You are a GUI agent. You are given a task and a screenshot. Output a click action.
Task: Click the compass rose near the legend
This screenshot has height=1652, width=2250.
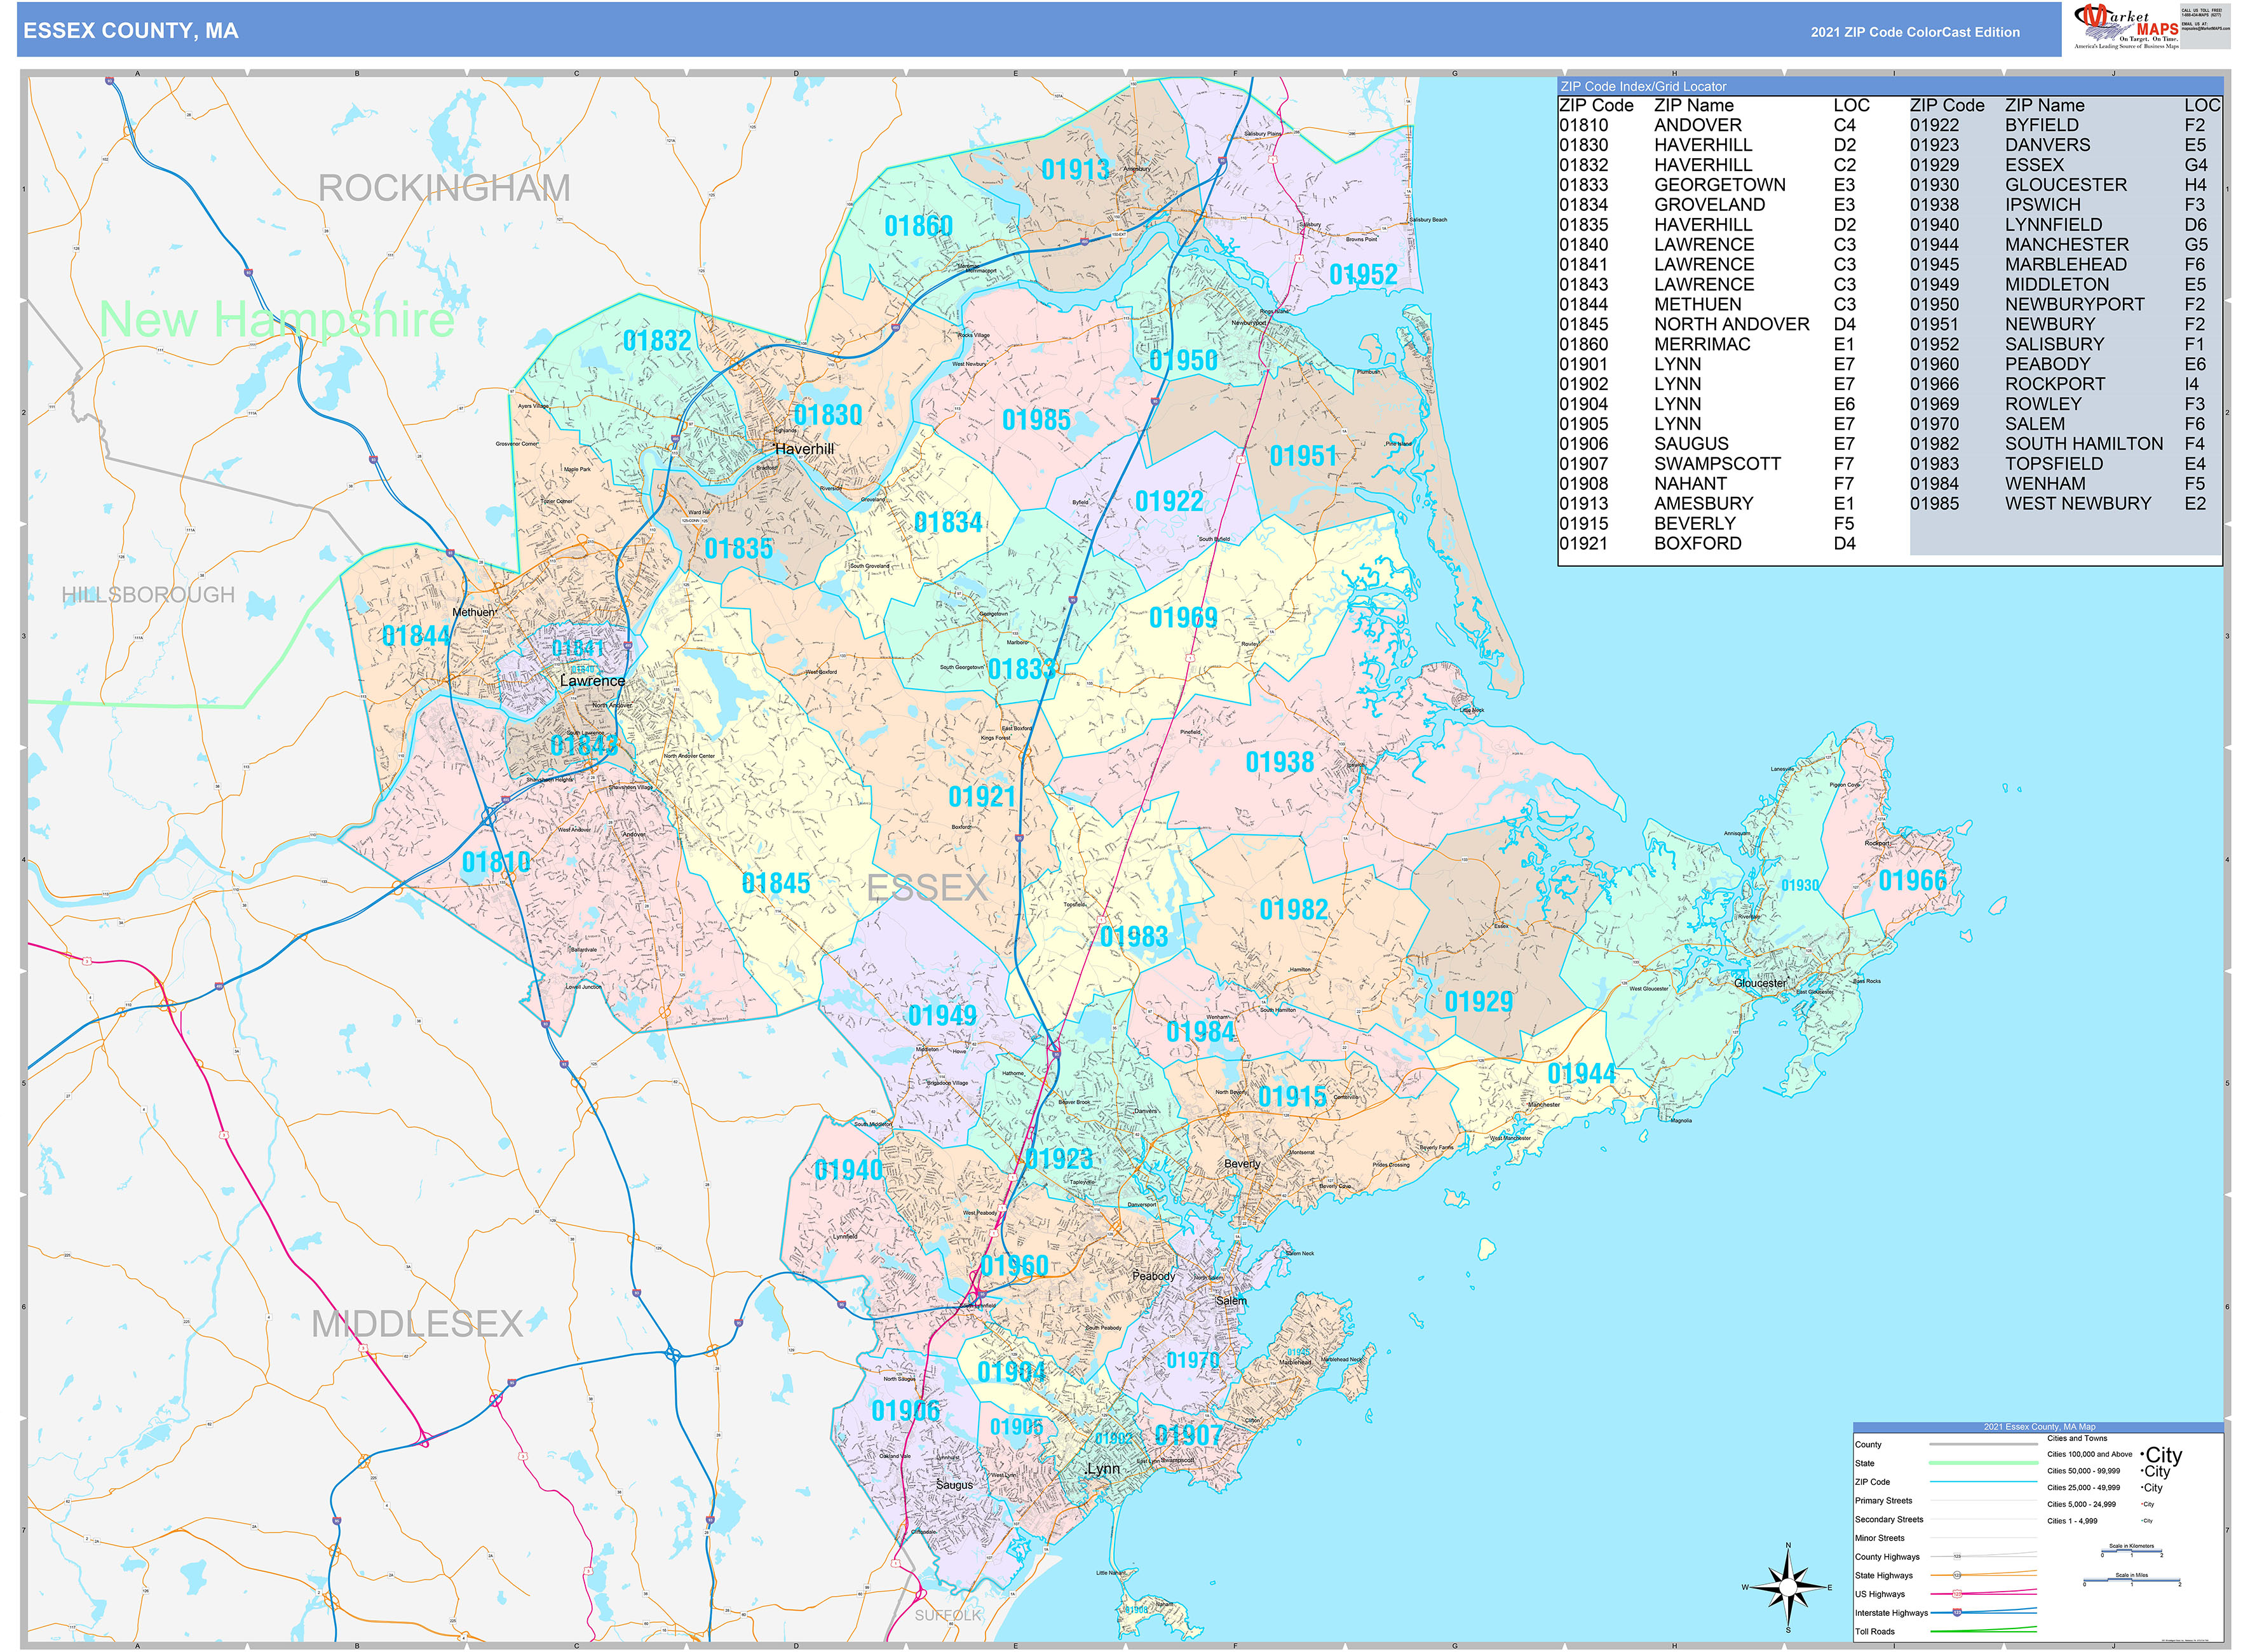(x=1788, y=1587)
